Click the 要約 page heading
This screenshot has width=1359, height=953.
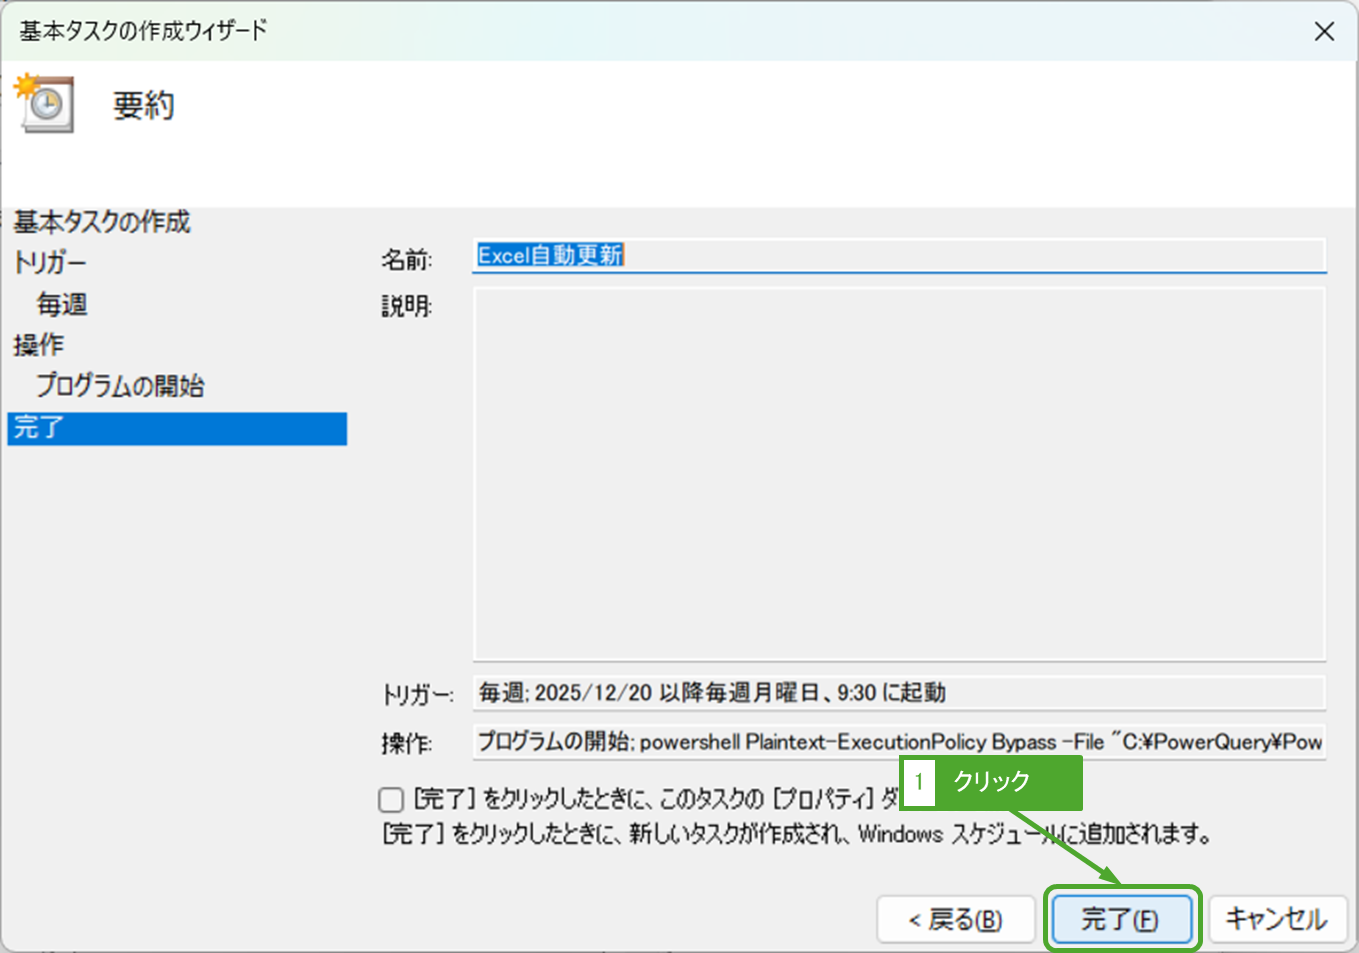pyautogui.click(x=143, y=105)
